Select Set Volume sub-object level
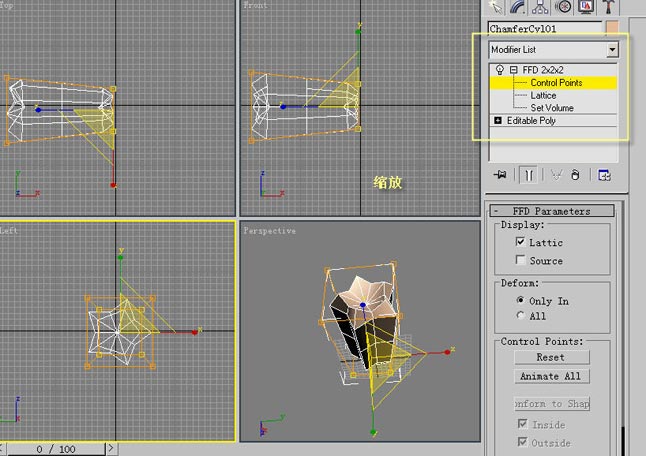646x456 pixels. [x=552, y=108]
